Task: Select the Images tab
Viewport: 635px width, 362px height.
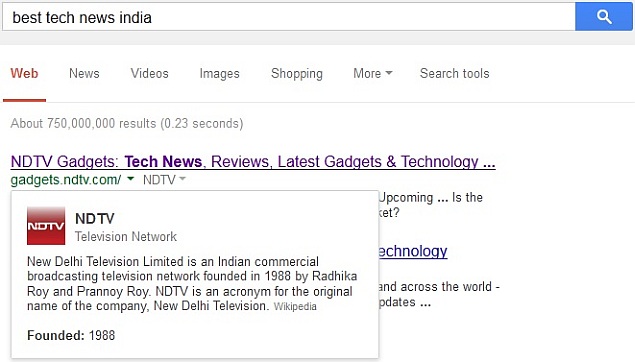Action: pyautogui.click(x=219, y=74)
